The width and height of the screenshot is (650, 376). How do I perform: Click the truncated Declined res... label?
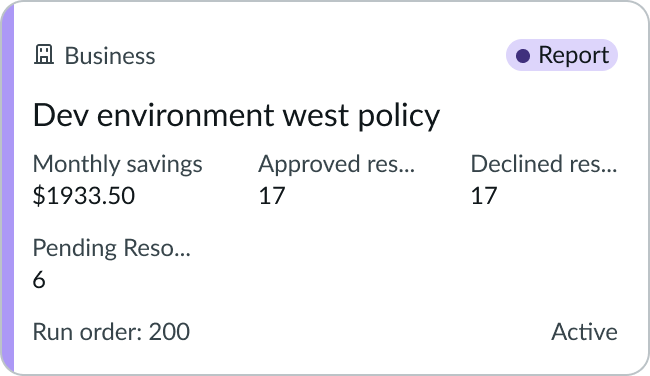click(x=544, y=164)
